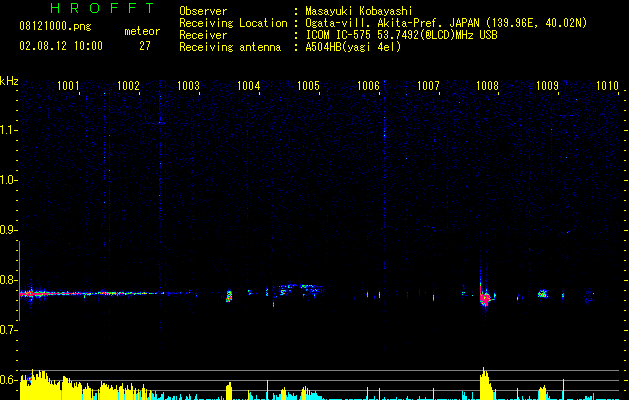Viewport: 629px width, 400px height.
Task: Click the 1.0 kHz frequency label
Action: [x=8, y=180]
